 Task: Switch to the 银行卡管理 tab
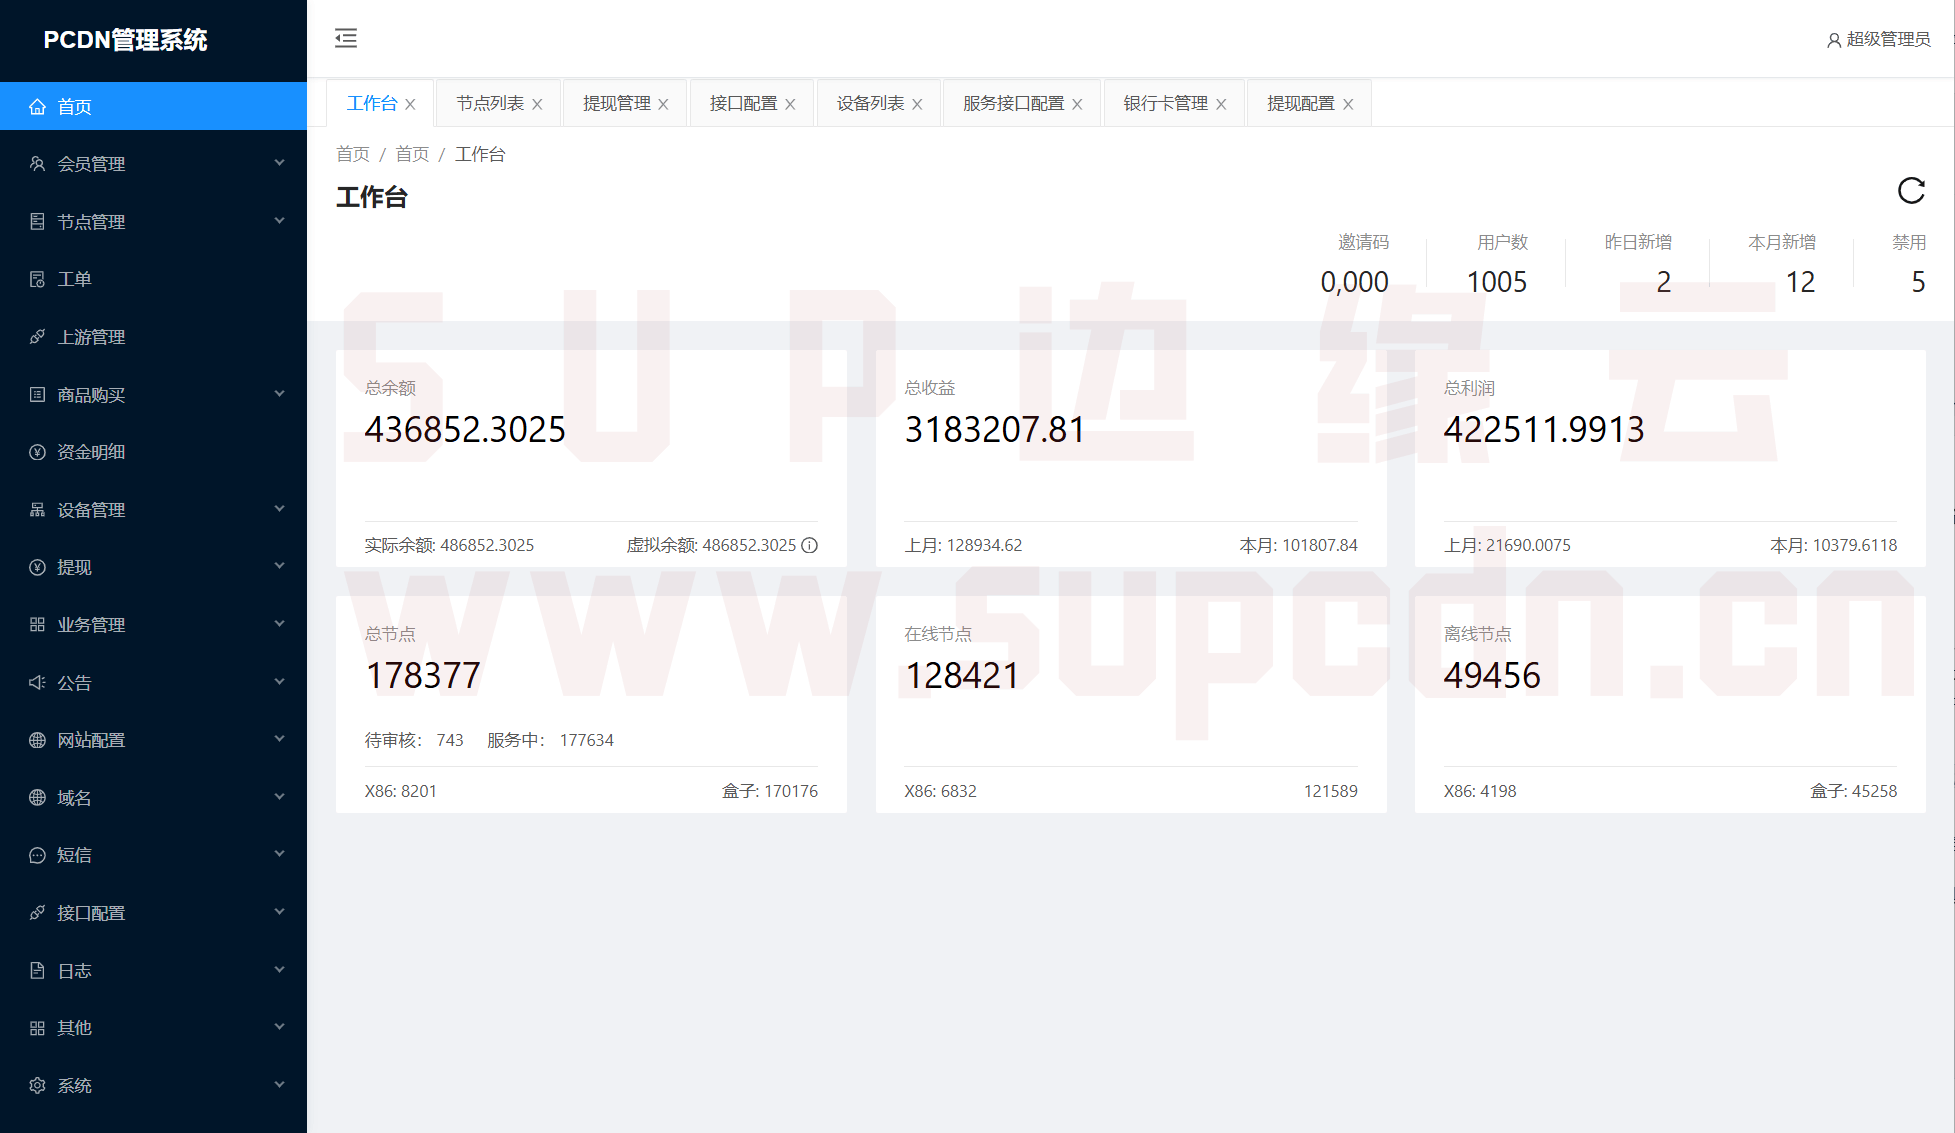coord(1163,102)
